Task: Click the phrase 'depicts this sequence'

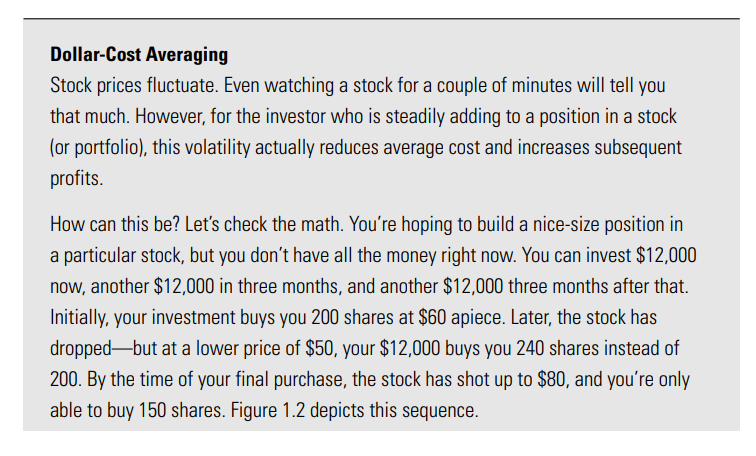Action: [394, 410]
